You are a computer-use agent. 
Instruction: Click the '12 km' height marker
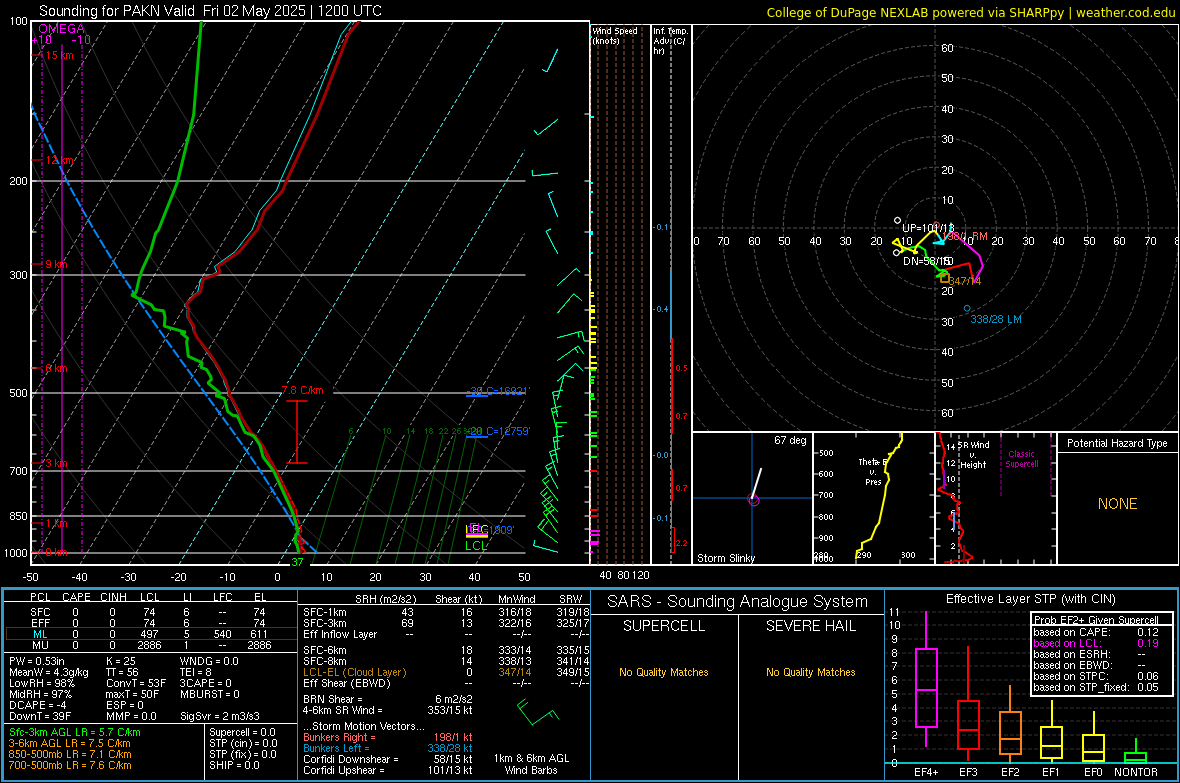pos(59,160)
